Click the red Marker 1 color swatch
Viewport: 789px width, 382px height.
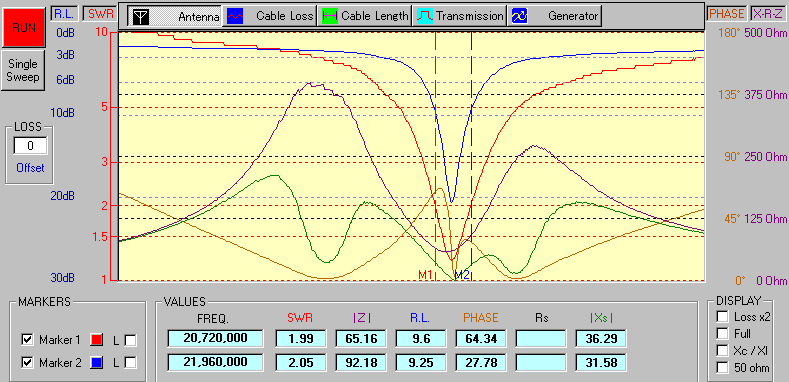[95, 340]
